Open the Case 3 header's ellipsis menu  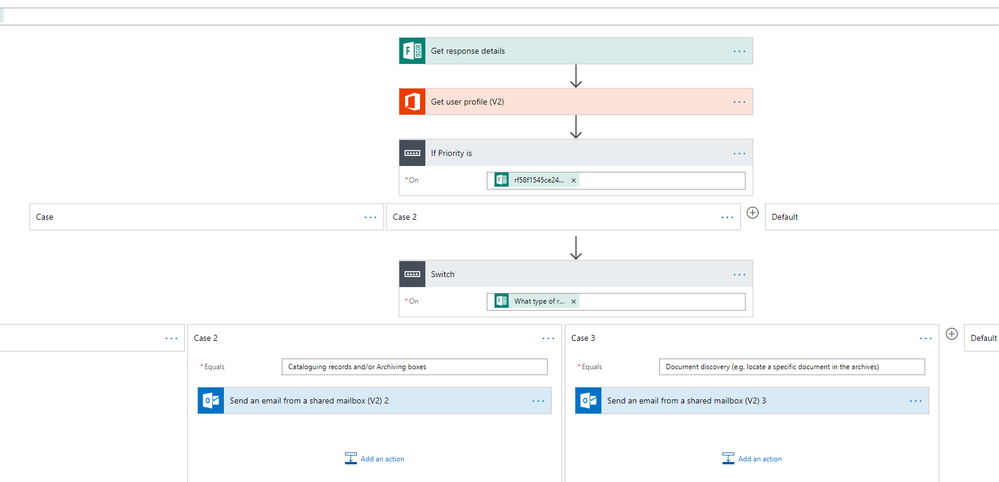925,338
